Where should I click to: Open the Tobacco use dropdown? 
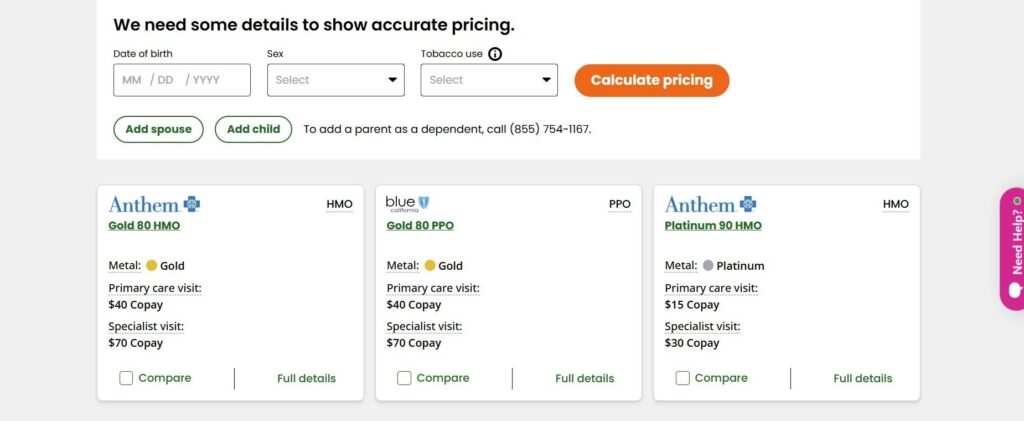[489, 80]
